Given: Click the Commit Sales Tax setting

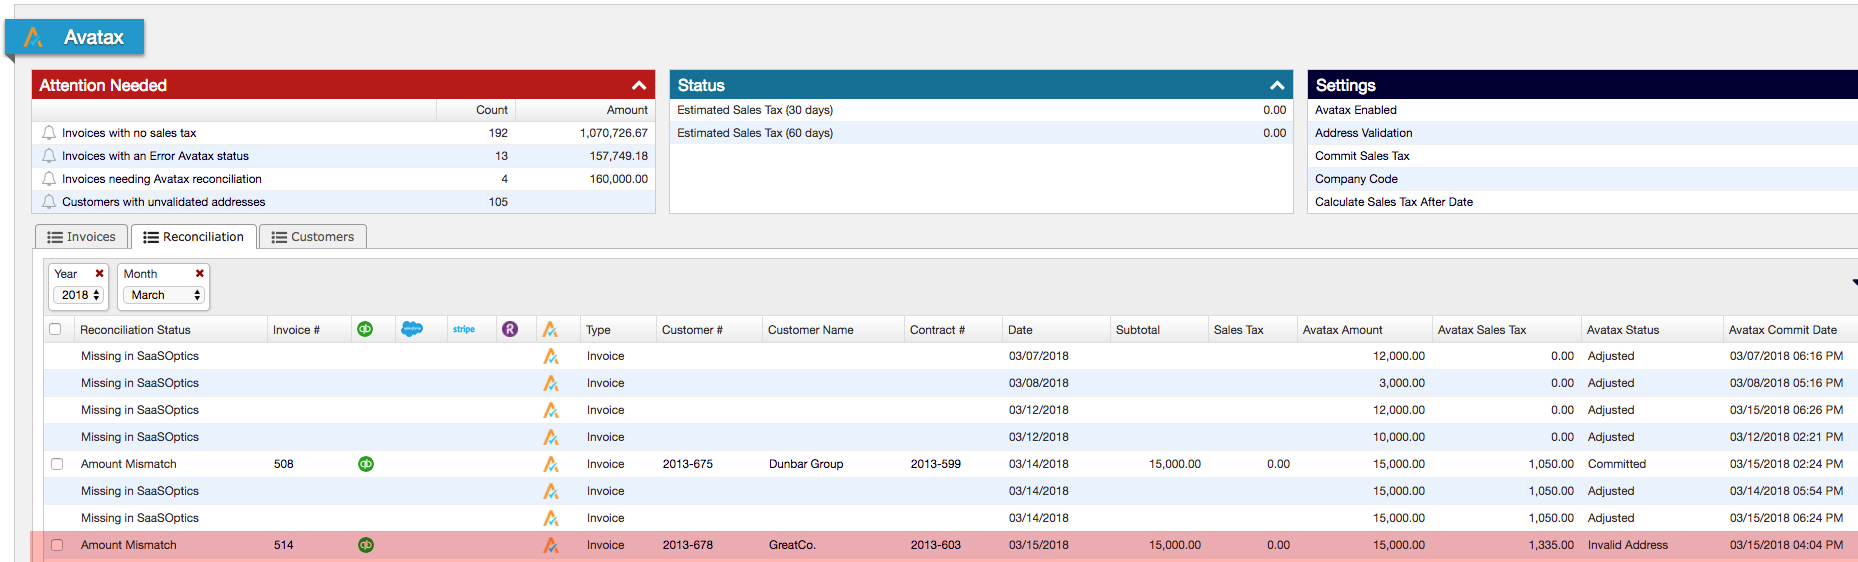Looking at the screenshot, I should tap(1582, 156).
